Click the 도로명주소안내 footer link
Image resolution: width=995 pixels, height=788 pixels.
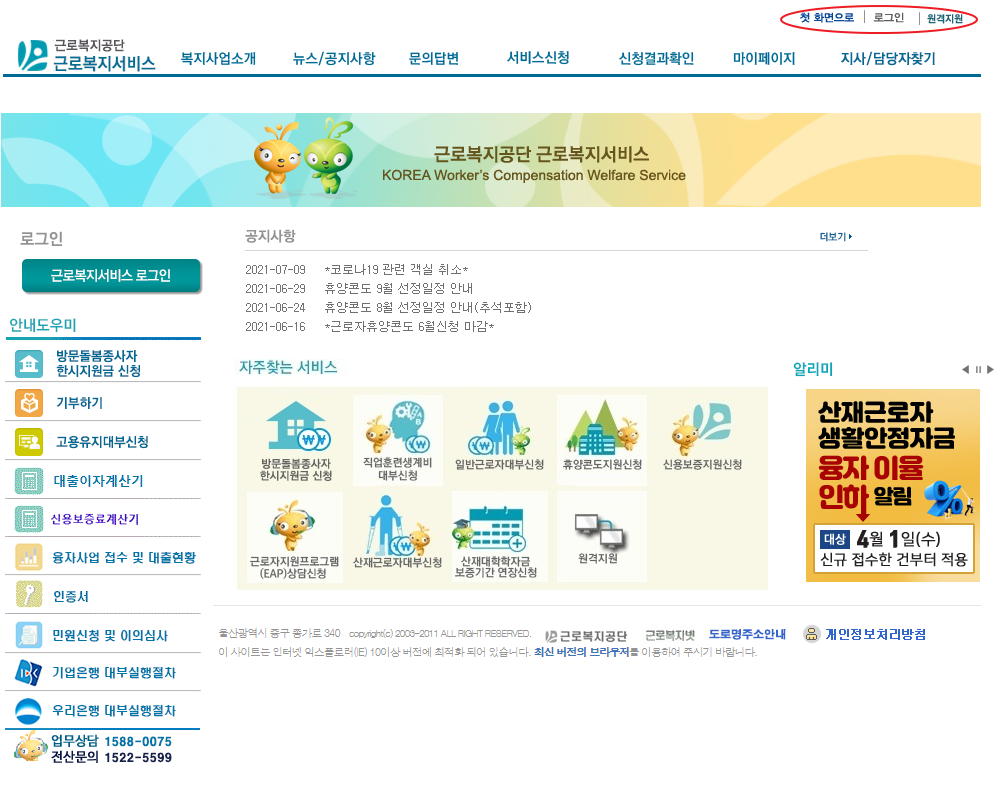(747, 634)
